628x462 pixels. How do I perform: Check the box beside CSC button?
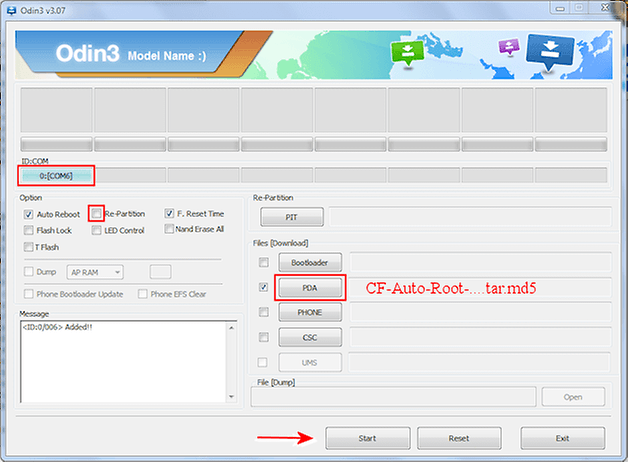point(264,337)
